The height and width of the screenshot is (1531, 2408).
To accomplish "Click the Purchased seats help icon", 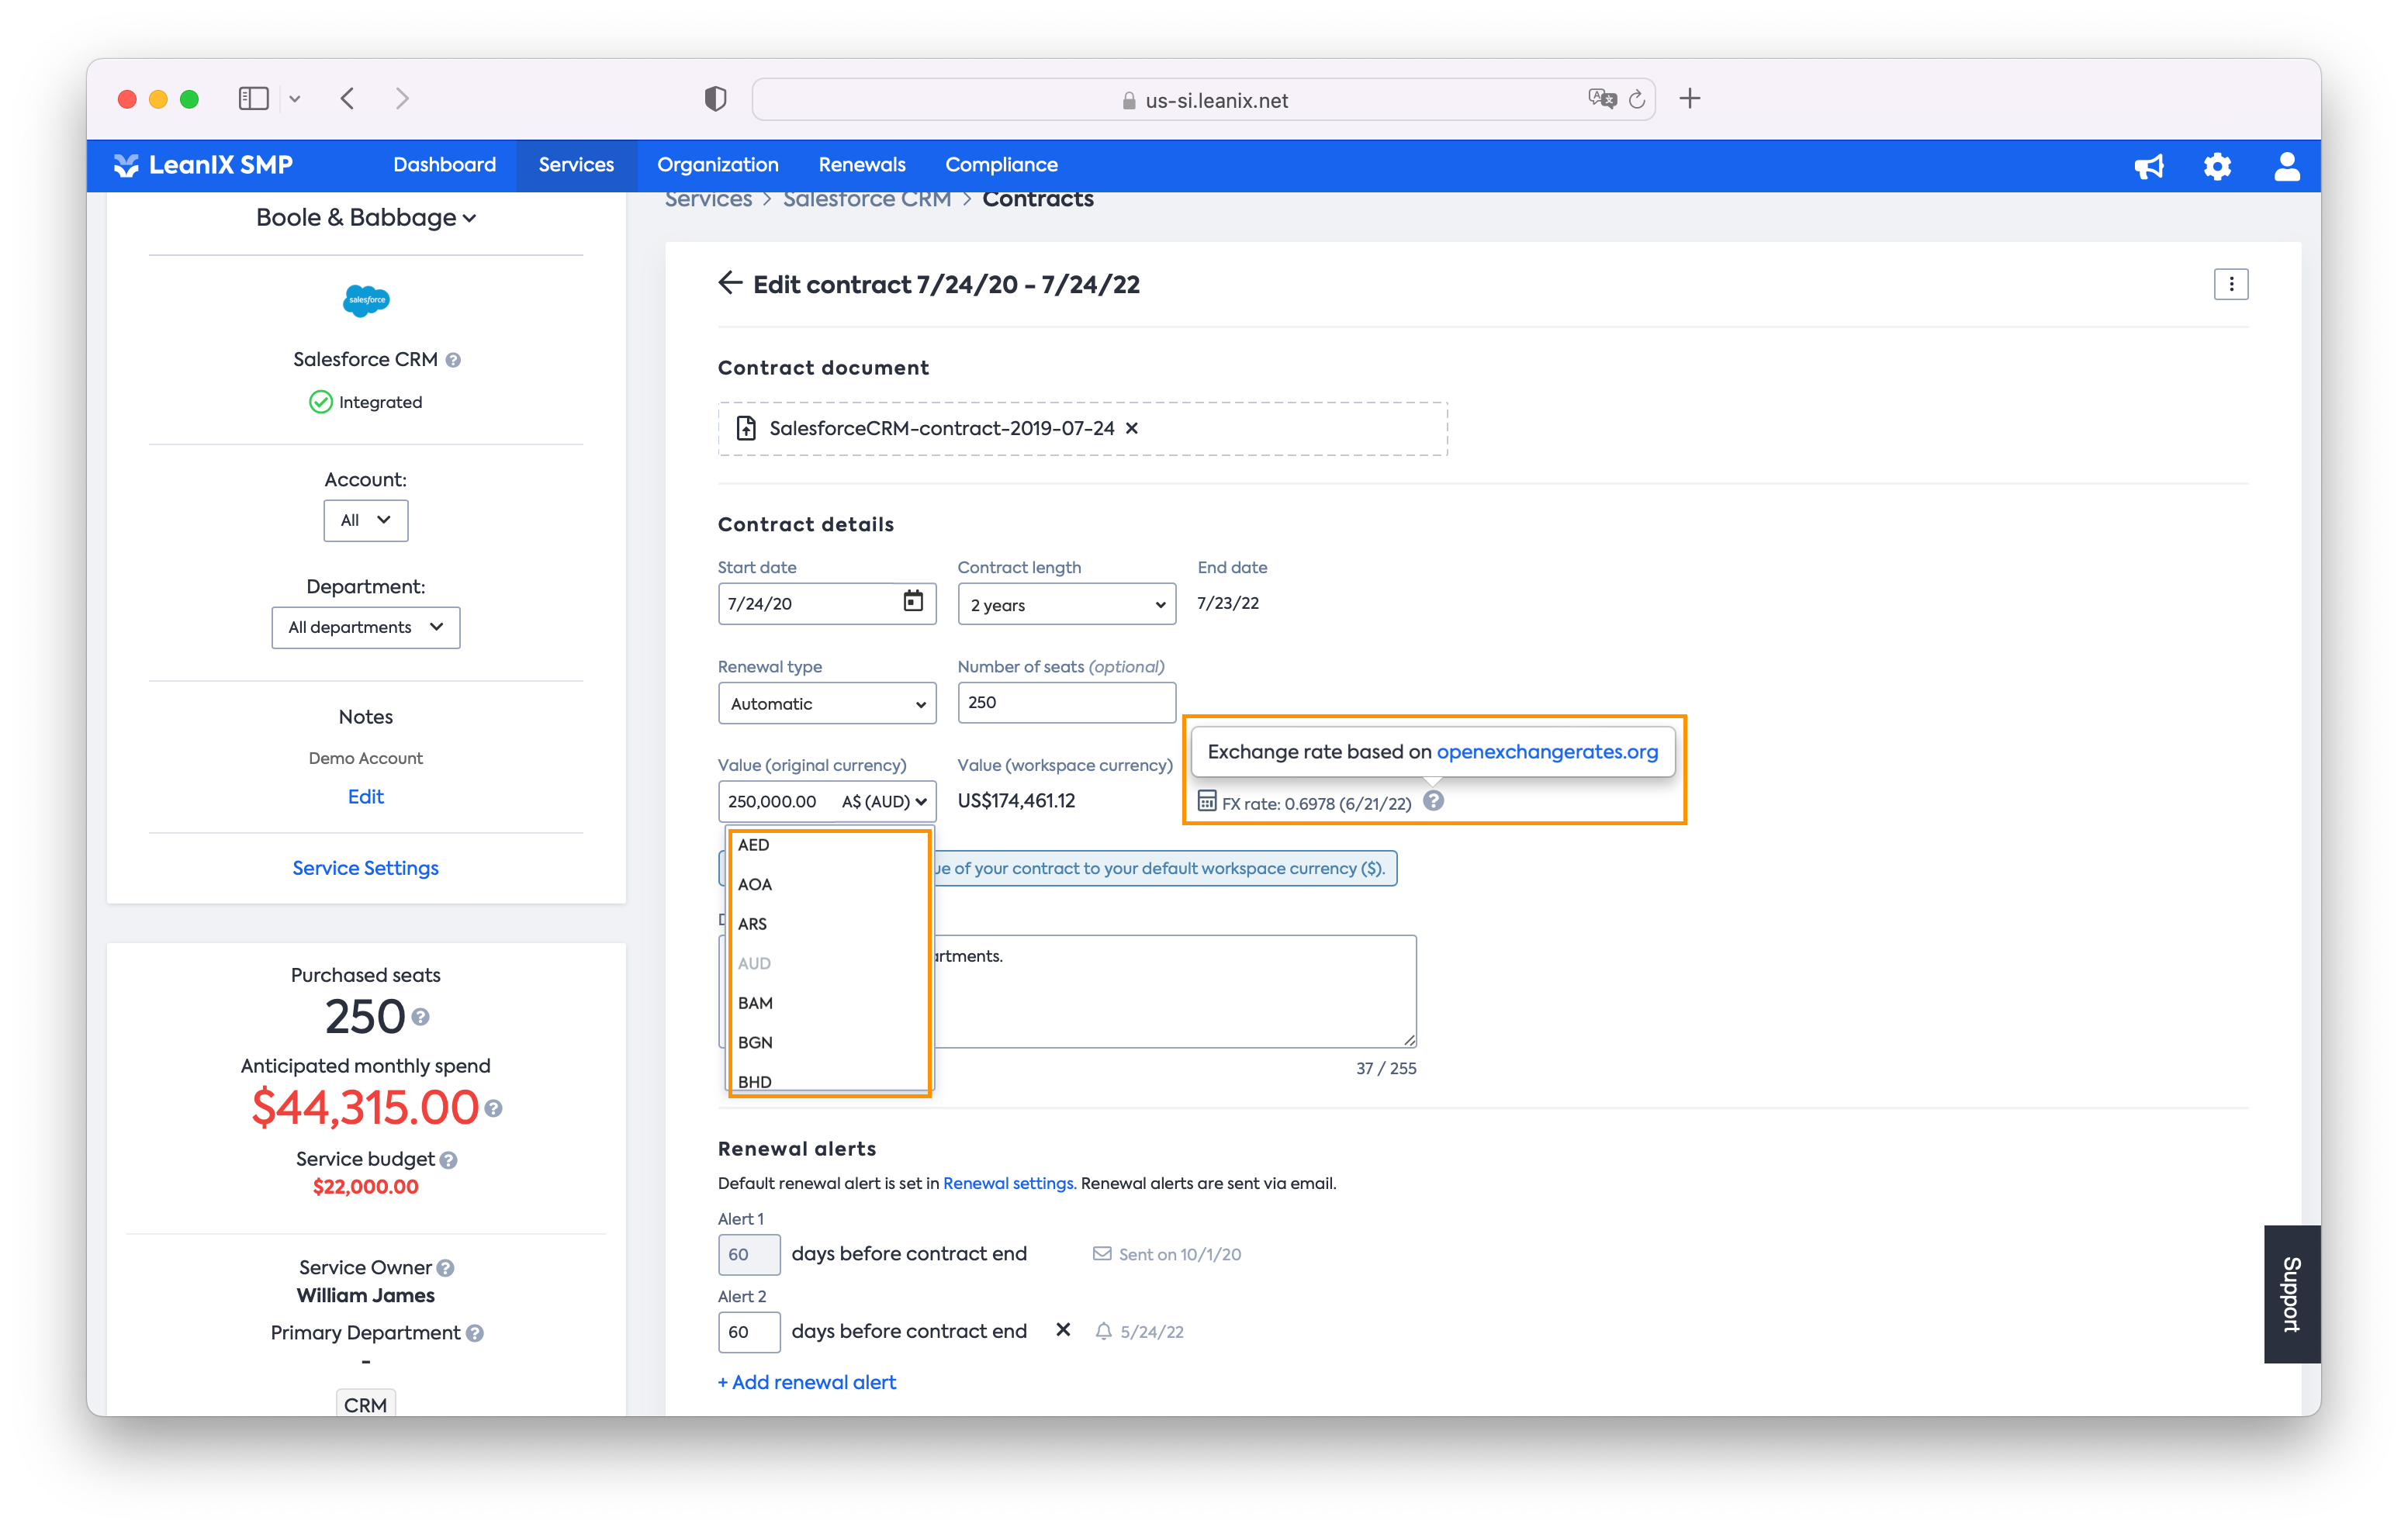I will pyautogui.click(x=421, y=1016).
